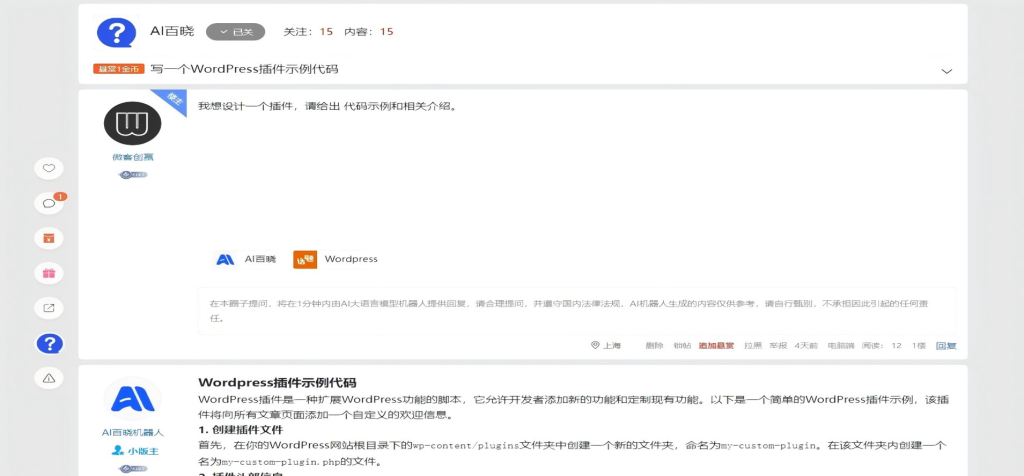Open the Wordpress topic tag
The image size is (1024, 476).
[351, 259]
